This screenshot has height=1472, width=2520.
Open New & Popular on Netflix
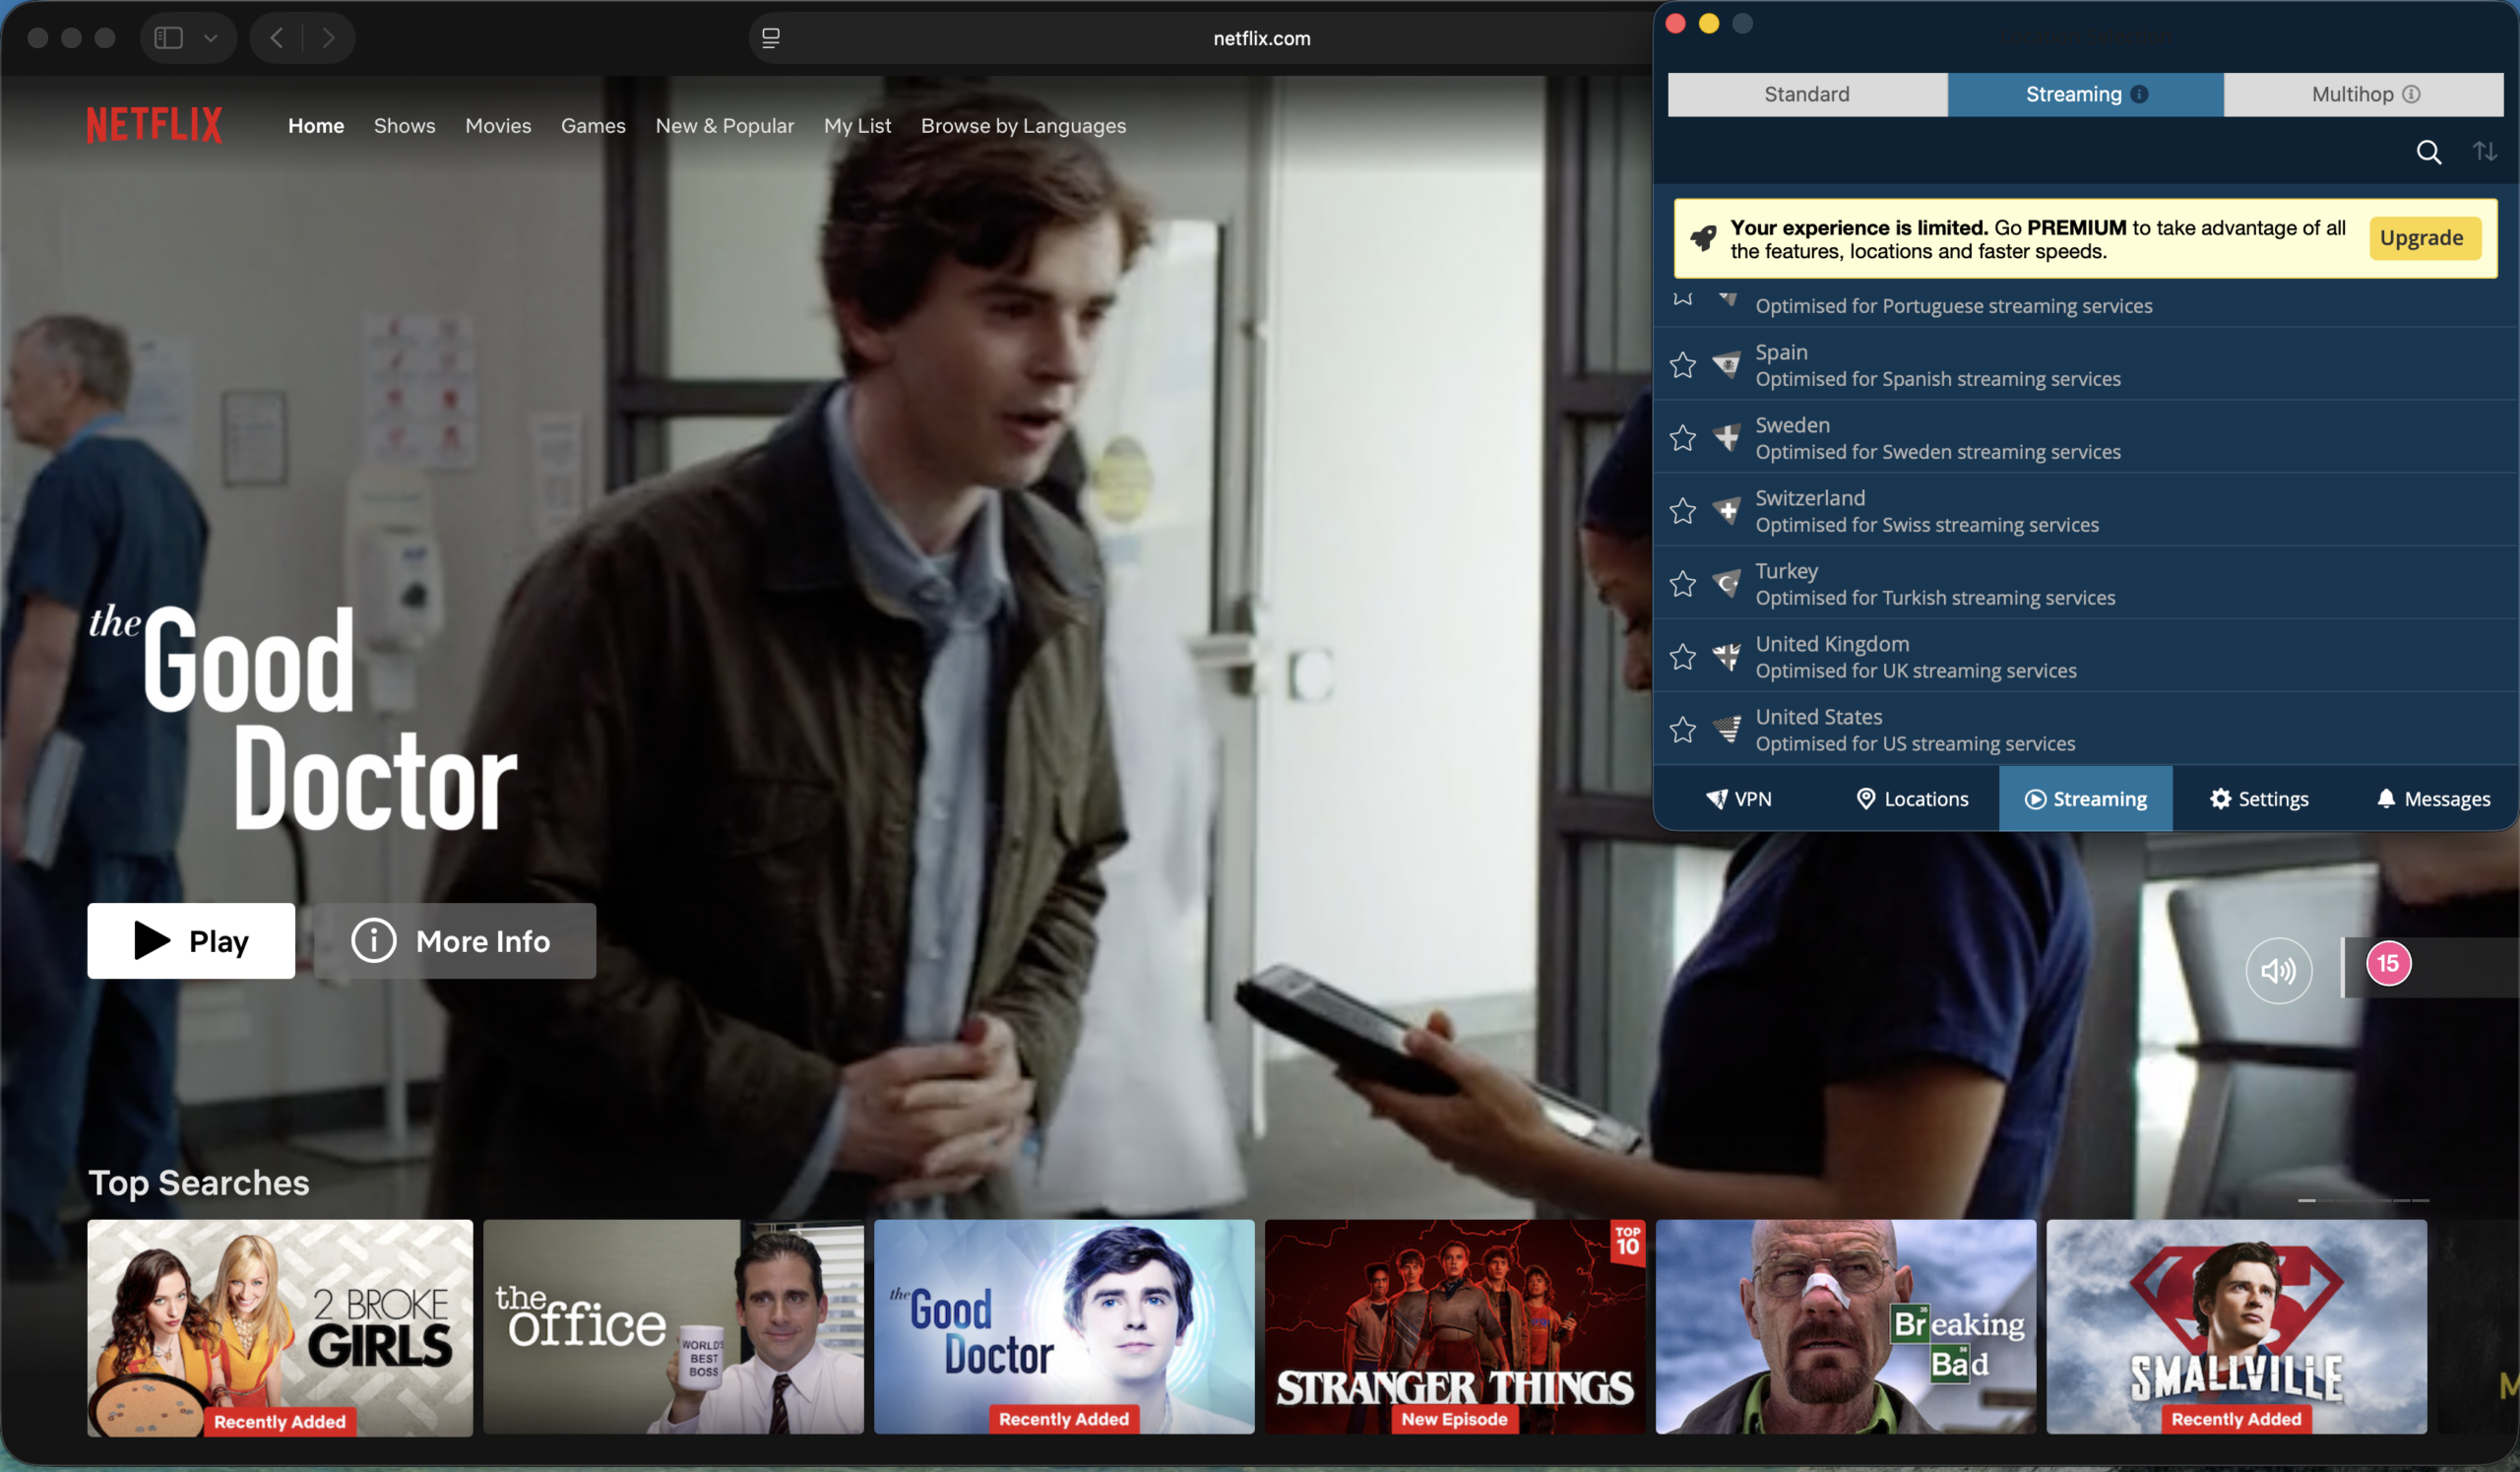(x=725, y=126)
